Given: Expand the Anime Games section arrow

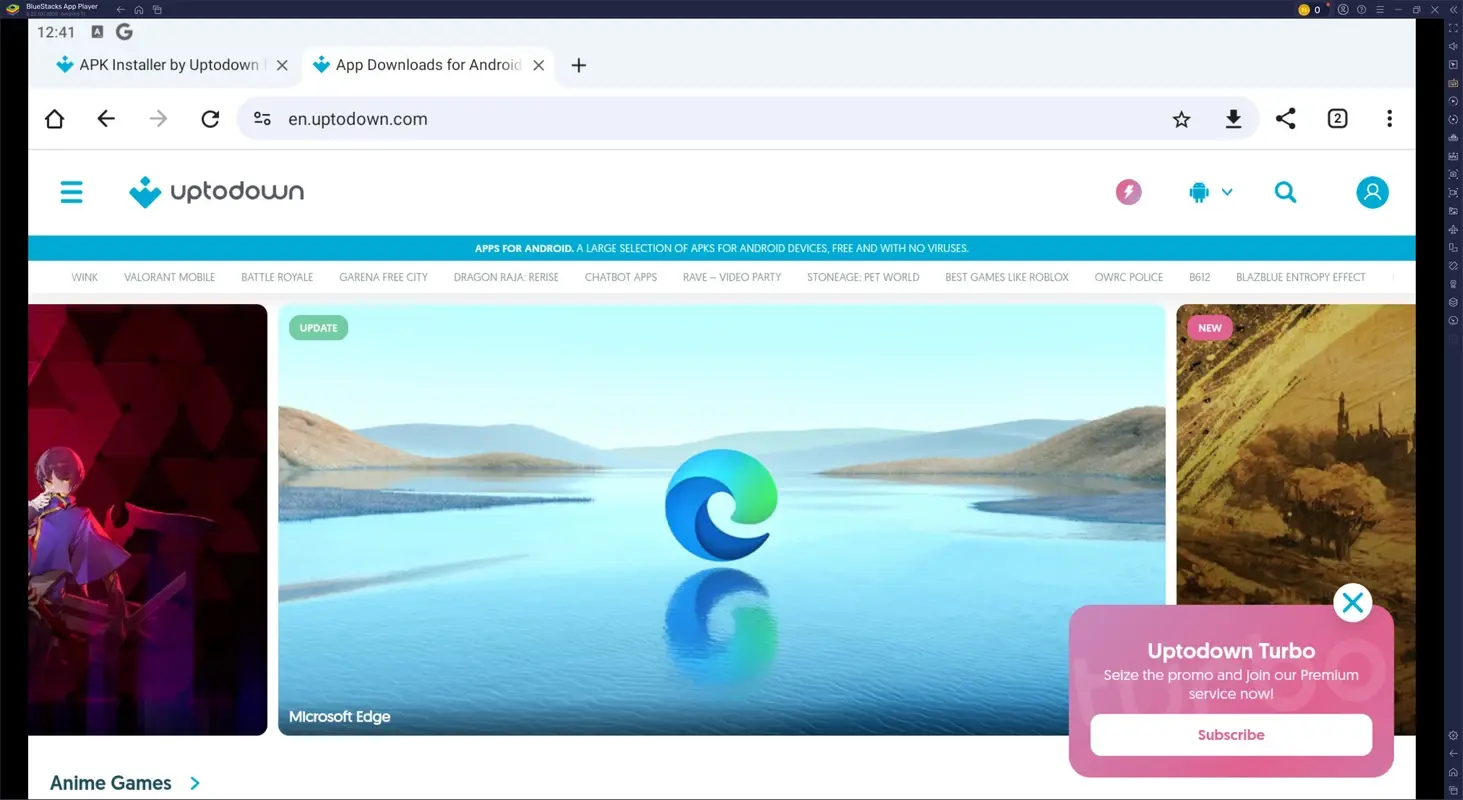Looking at the screenshot, I should 196,783.
